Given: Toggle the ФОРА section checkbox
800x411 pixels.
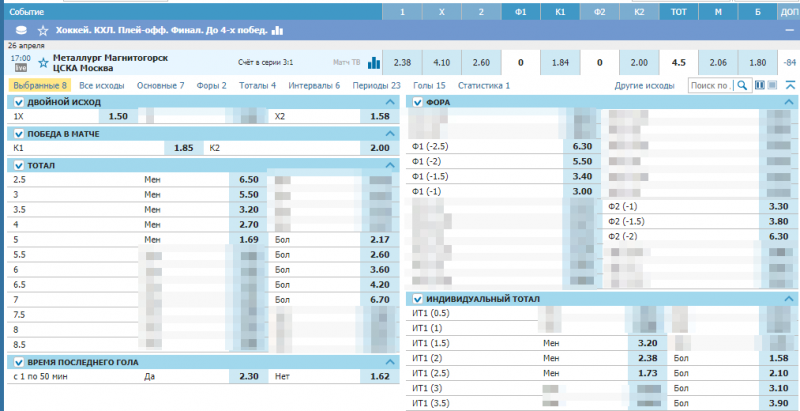Looking at the screenshot, I should coord(418,102).
